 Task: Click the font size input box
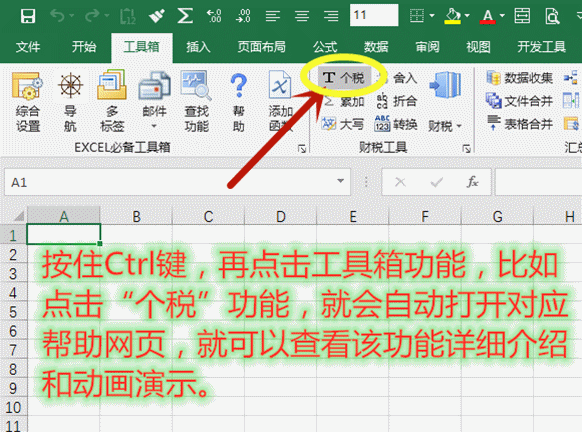374,15
